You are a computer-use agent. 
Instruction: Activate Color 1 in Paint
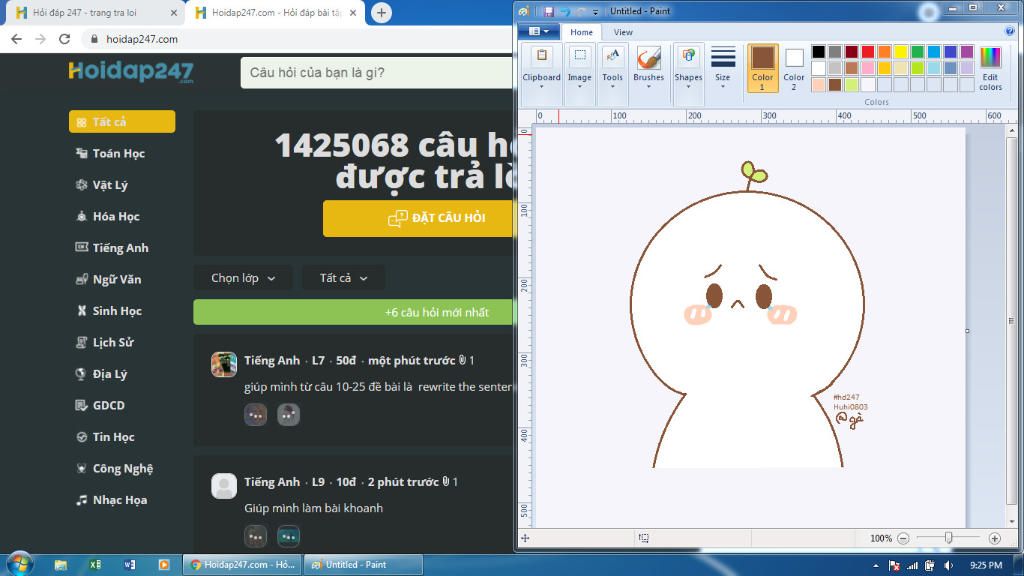coord(762,69)
